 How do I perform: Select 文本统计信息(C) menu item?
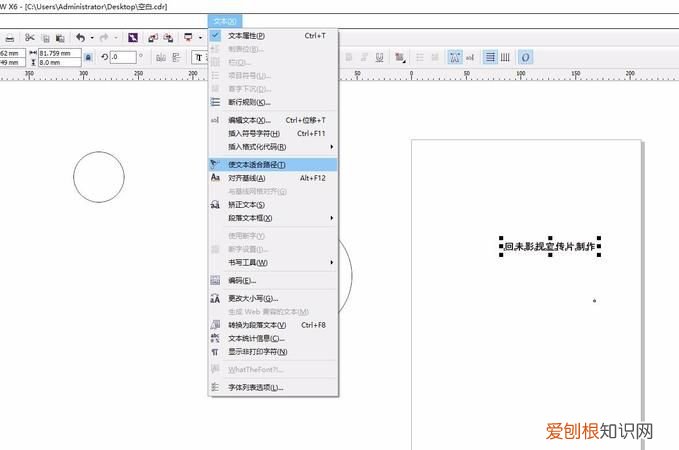click(x=273, y=338)
